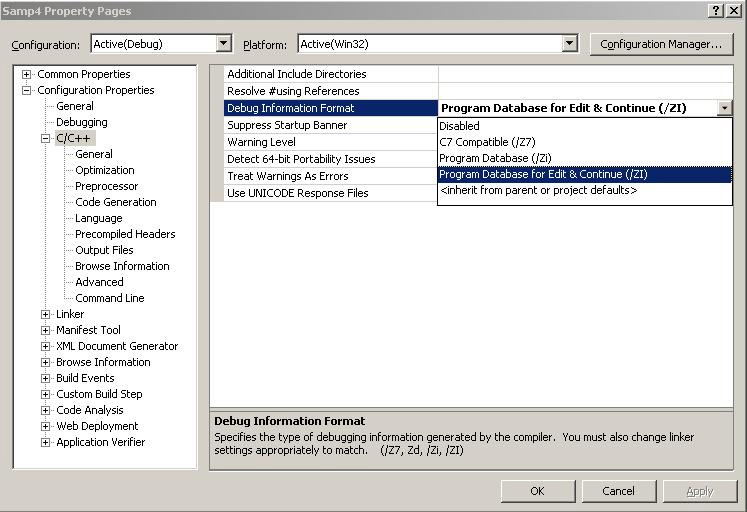Select inherit from parent or project defaults
Image resolution: width=747 pixels, height=512 pixels.
coord(538,190)
